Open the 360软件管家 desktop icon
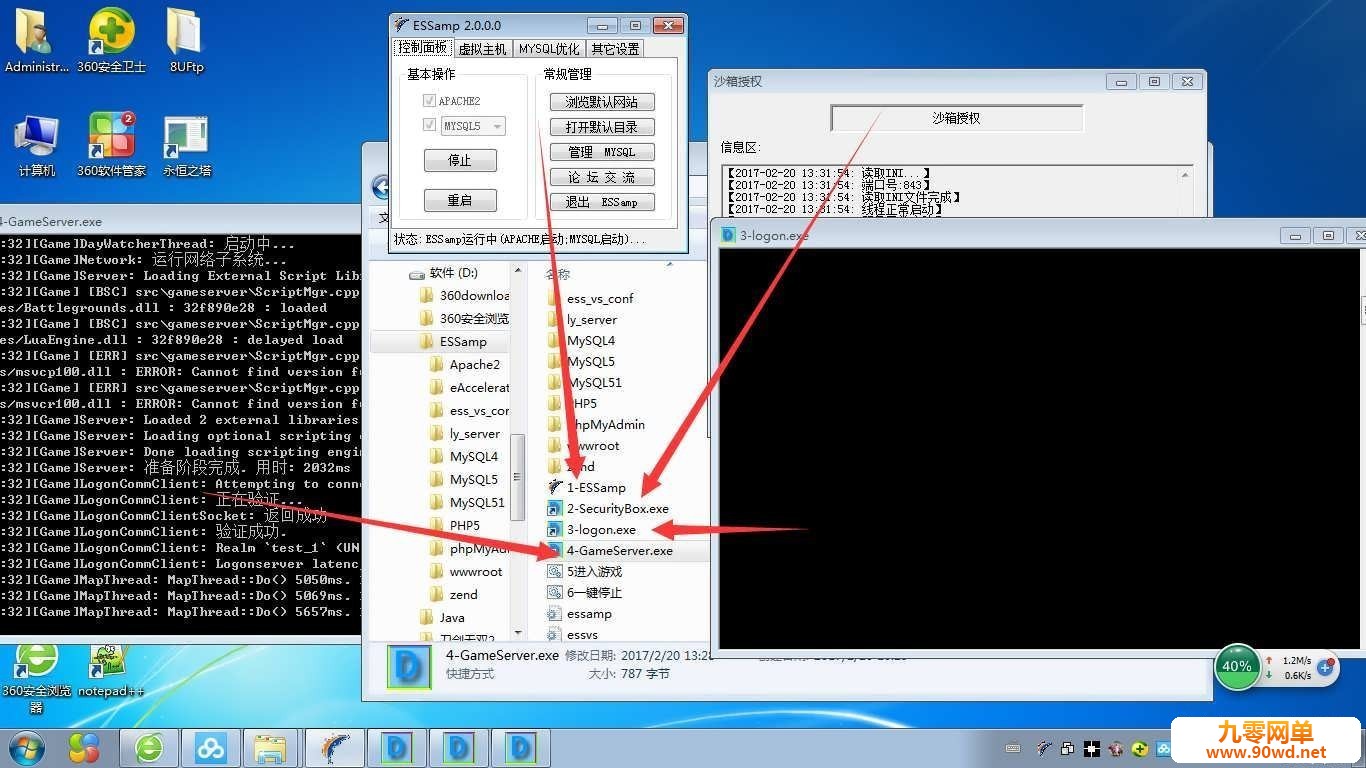Screen dimensions: 1366x768 point(111,145)
